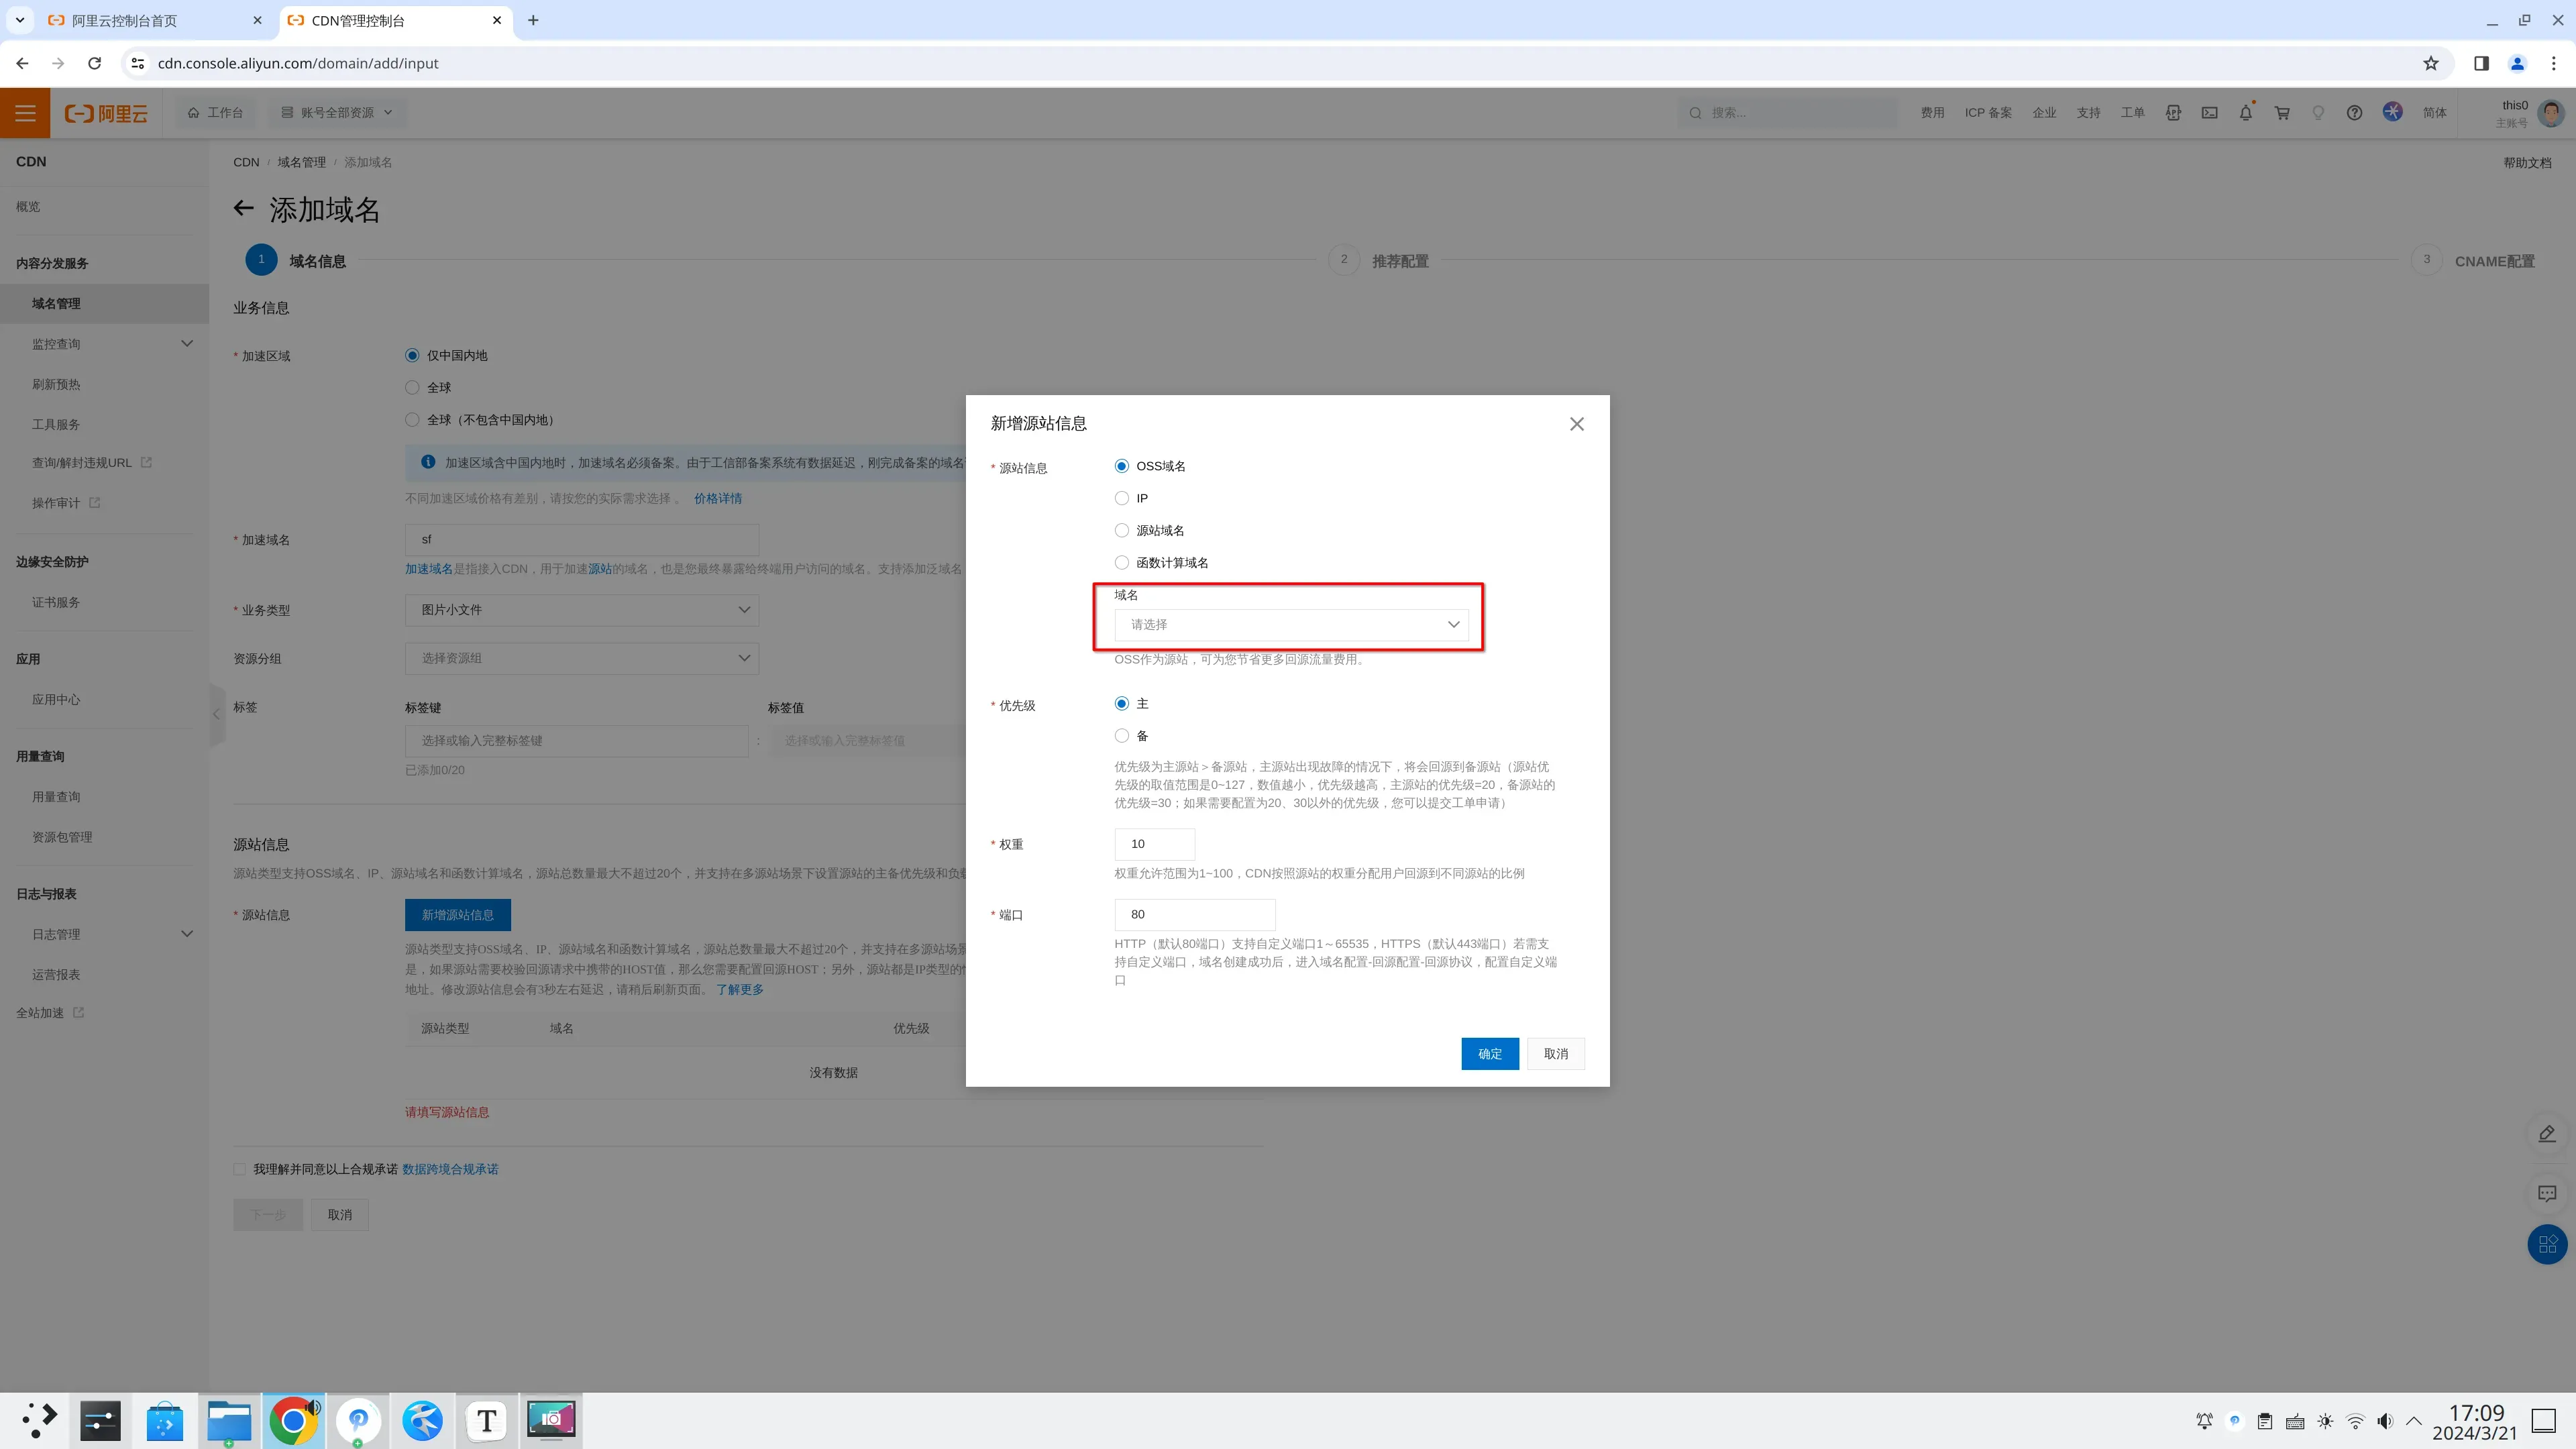The width and height of the screenshot is (2576, 1449).
Task: Bookmark page with star icon
Action: pyautogui.click(x=2430, y=63)
